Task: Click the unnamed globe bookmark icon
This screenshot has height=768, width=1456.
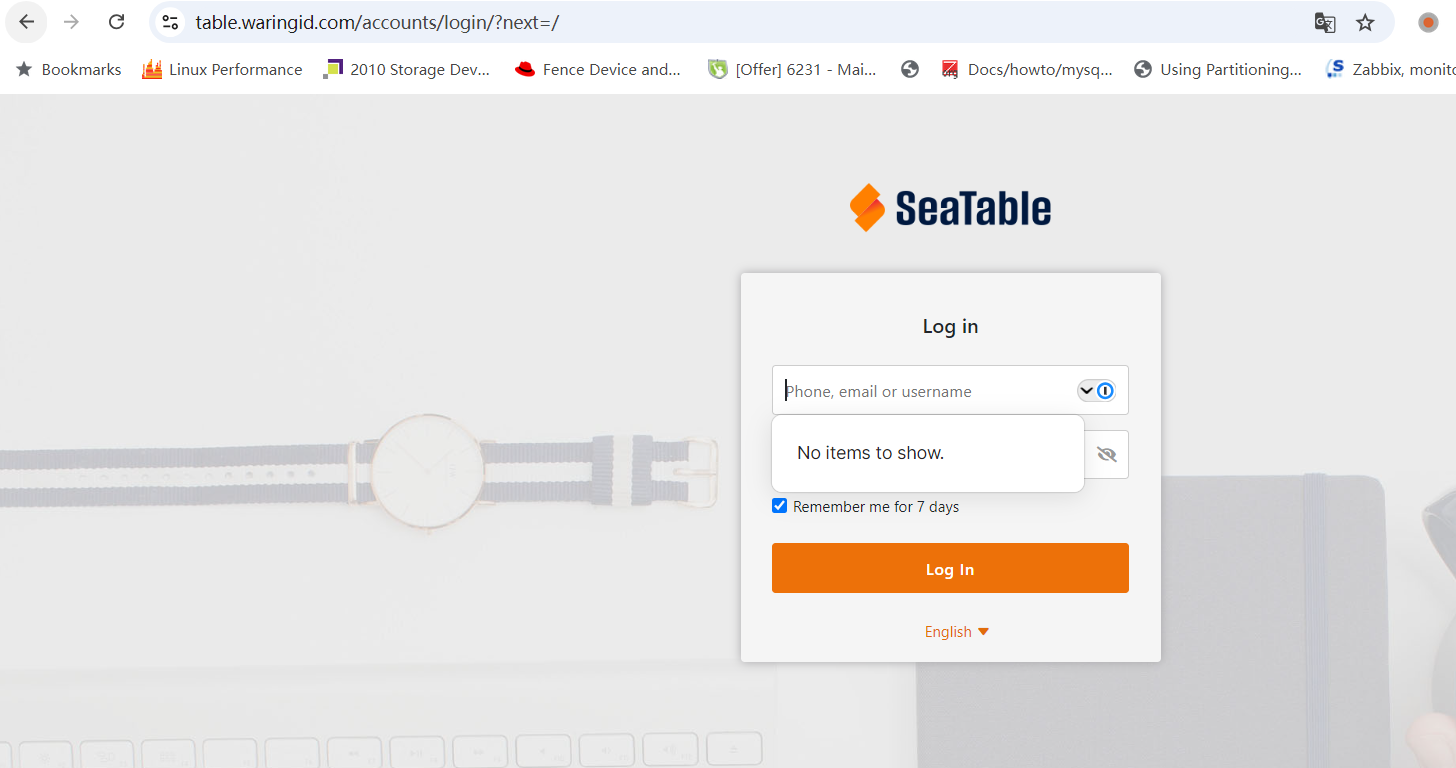Action: 910,69
